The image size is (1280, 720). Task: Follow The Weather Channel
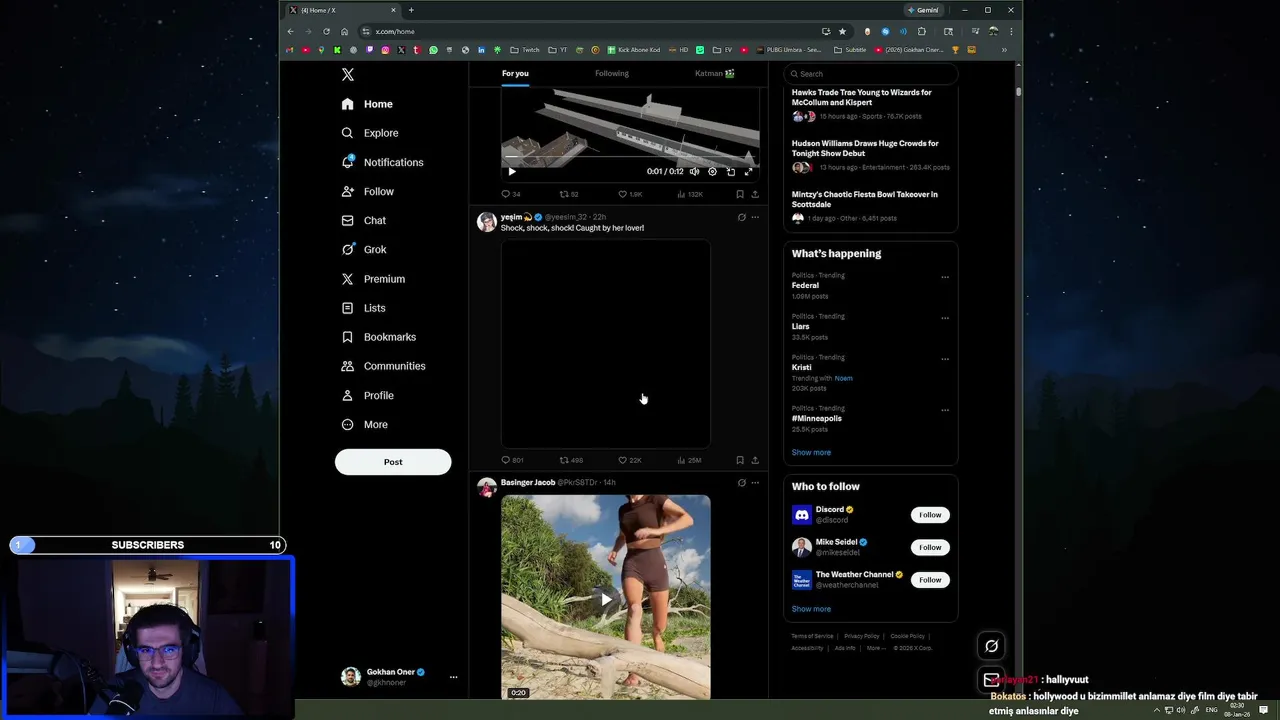pyautogui.click(x=930, y=580)
